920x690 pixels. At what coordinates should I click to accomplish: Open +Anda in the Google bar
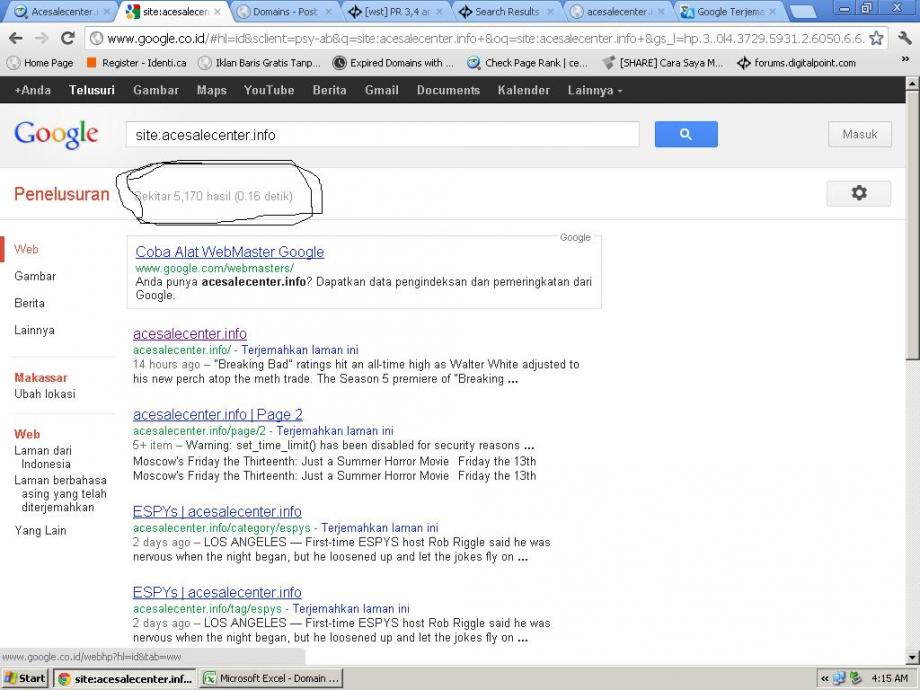pyautogui.click(x=32, y=90)
